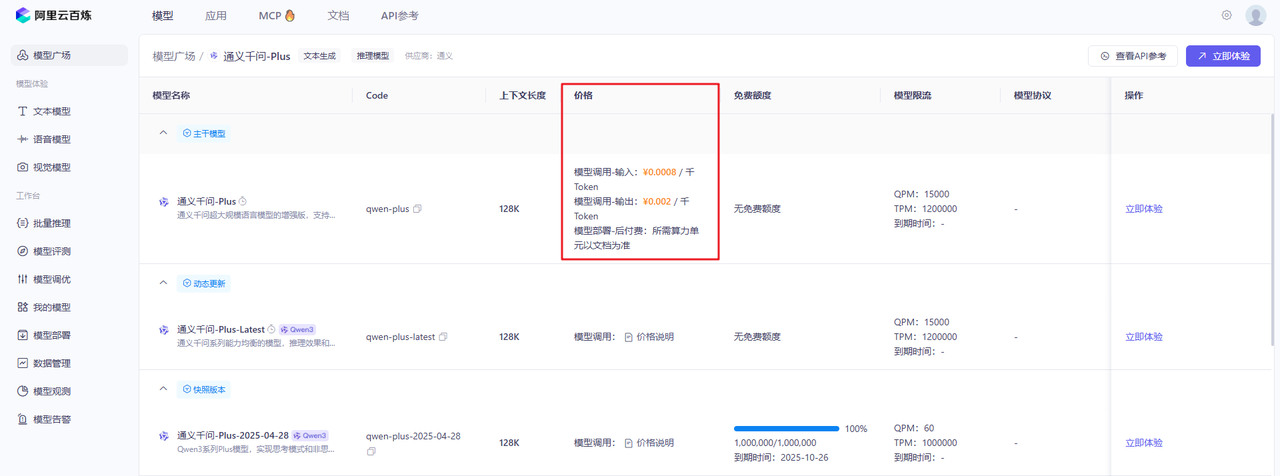Screen dimensions: 1280x476
Task: Click clock icon beside 通义千问-Plus-Latest
Action: (271, 329)
